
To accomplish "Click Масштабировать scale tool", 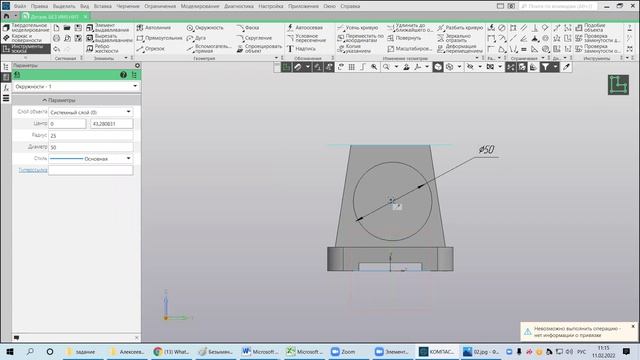I will coord(409,49).
